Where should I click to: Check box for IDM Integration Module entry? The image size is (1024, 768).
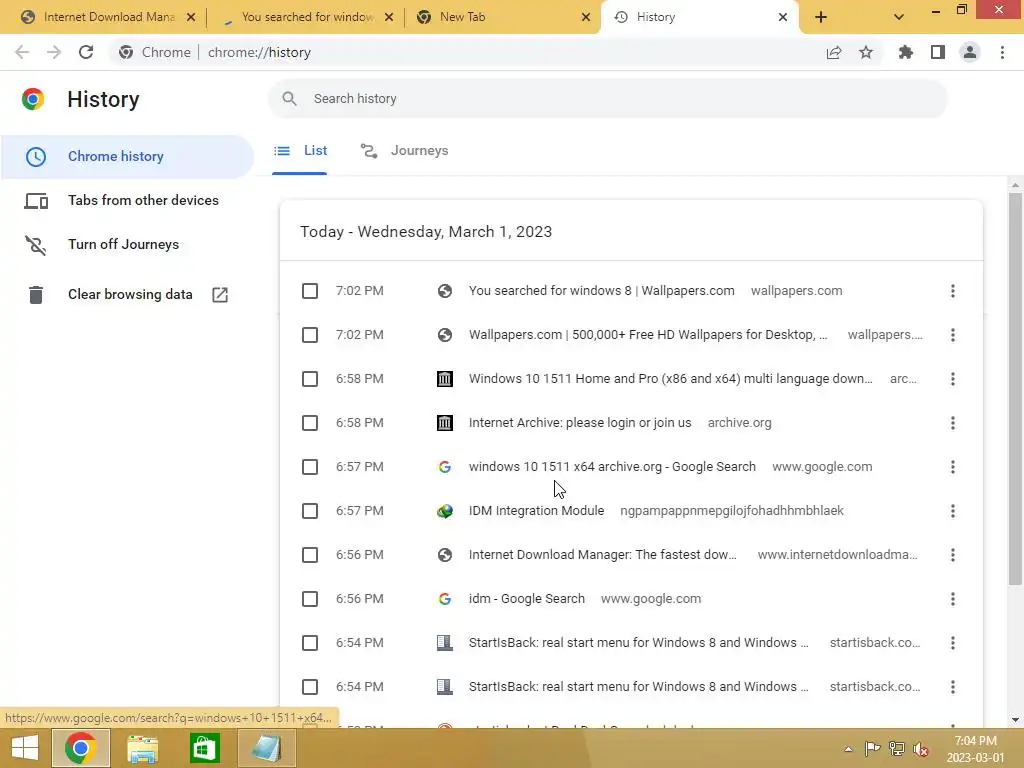pos(310,511)
